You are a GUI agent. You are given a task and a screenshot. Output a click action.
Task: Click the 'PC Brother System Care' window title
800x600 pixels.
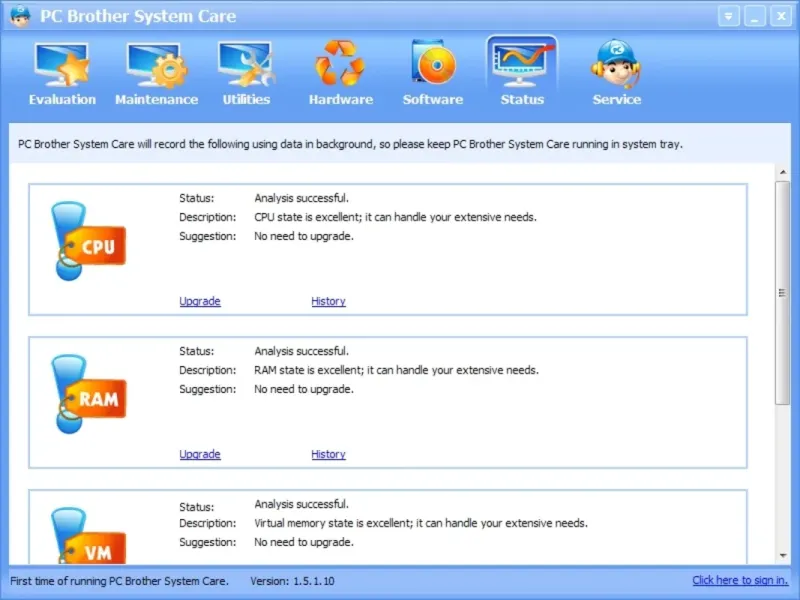pyautogui.click(x=138, y=16)
